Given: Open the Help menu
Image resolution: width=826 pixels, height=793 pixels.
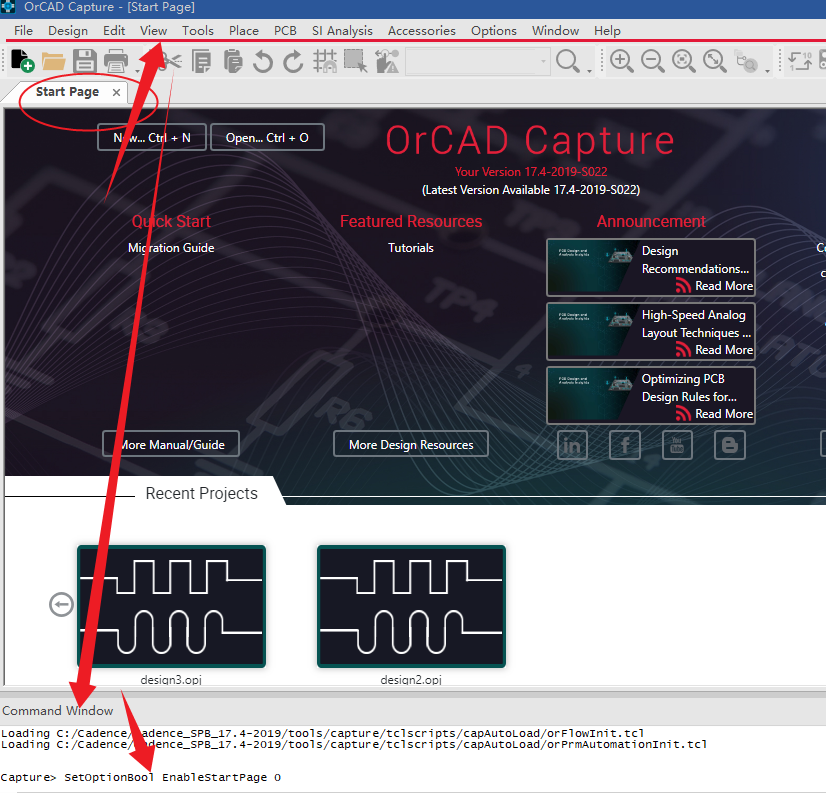Looking at the screenshot, I should [x=607, y=31].
